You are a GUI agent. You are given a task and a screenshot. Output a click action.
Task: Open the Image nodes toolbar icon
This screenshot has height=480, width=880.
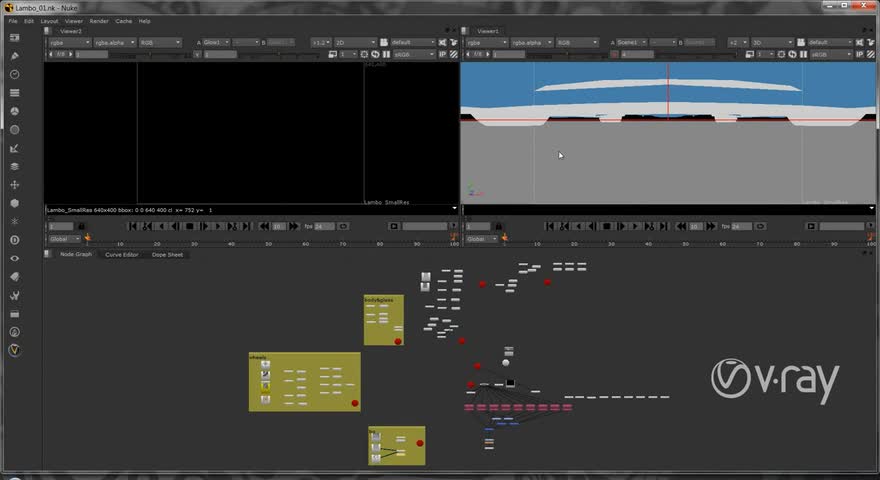(15, 37)
